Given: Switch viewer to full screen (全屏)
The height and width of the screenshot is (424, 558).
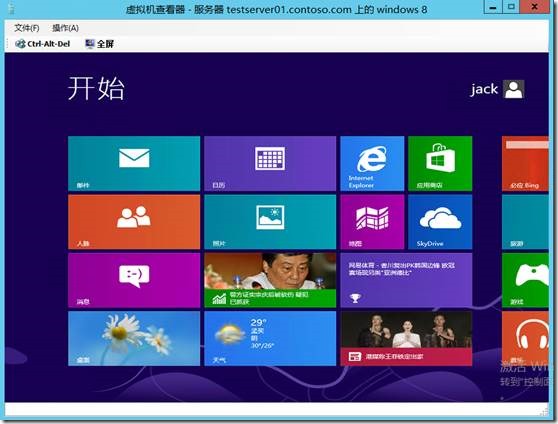Looking at the screenshot, I should (x=99, y=44).
